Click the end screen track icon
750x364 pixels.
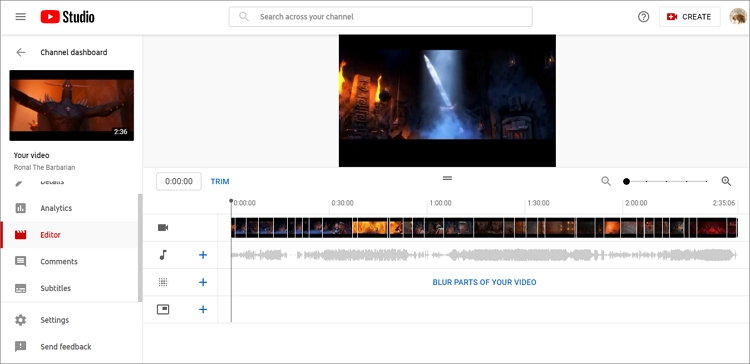tap(163, 309)
